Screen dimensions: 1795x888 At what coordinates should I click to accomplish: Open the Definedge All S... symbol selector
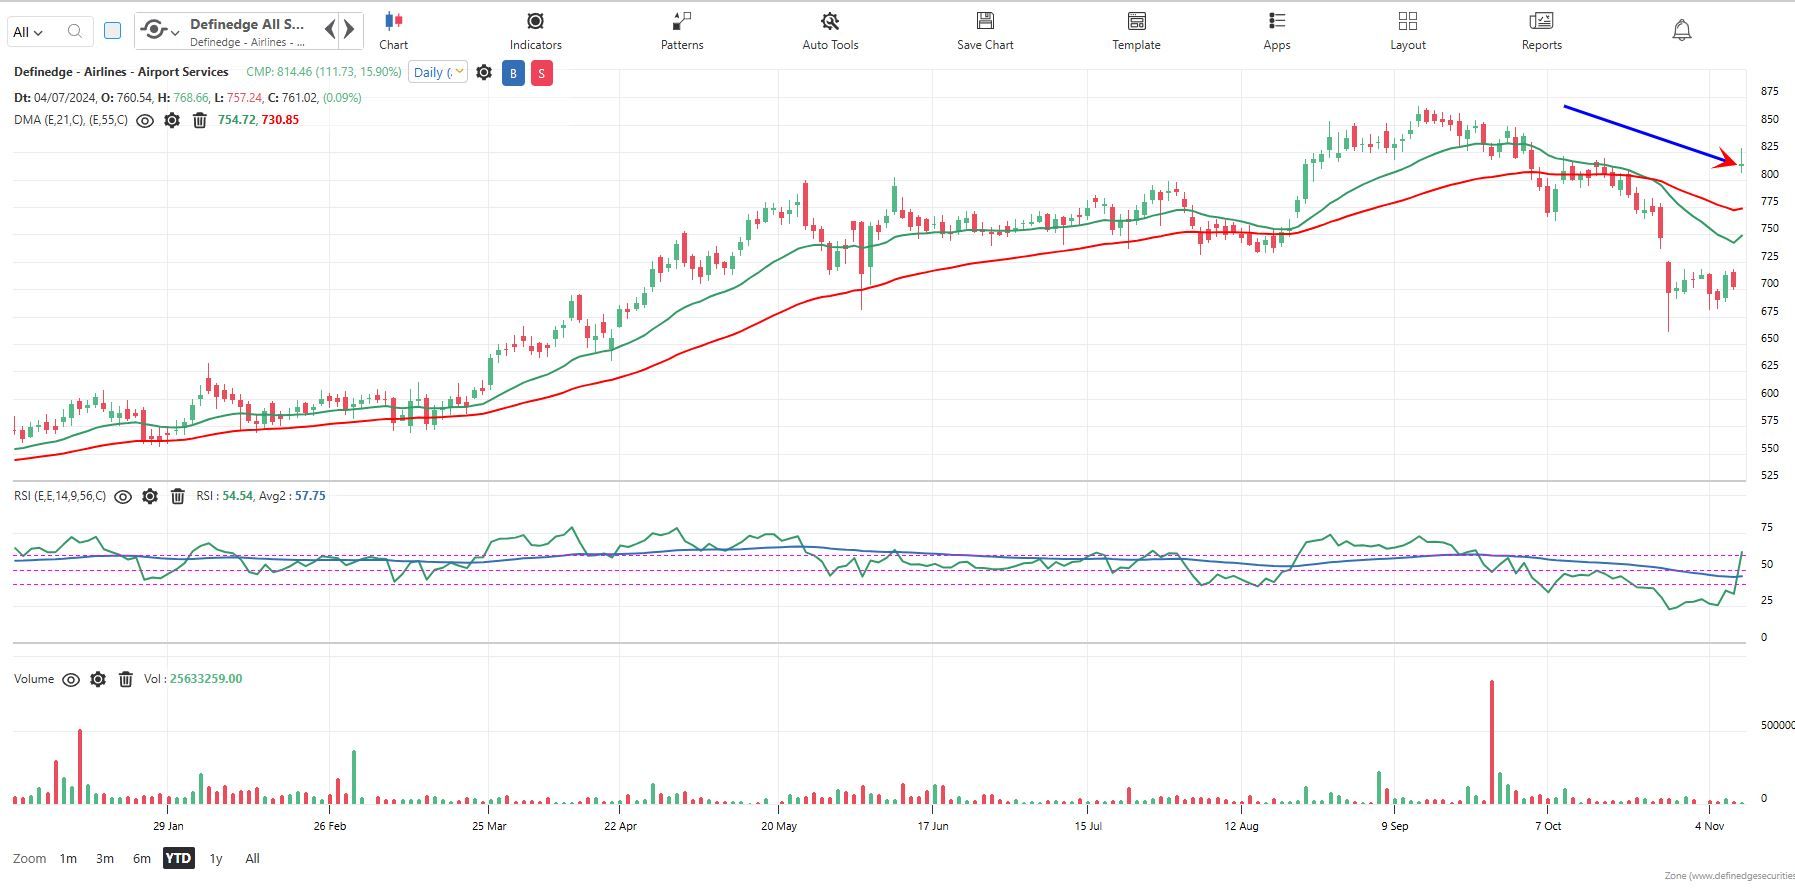(x=248, y=31)
